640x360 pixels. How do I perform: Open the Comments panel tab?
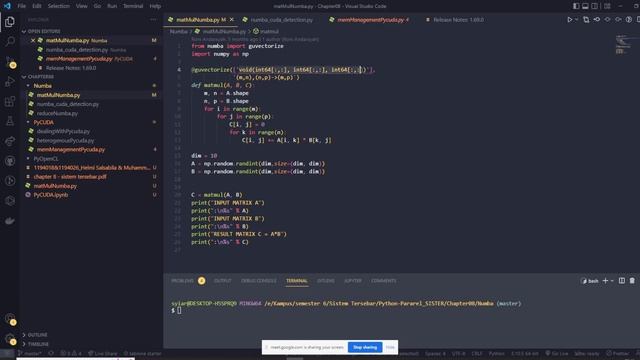[383, 281]
